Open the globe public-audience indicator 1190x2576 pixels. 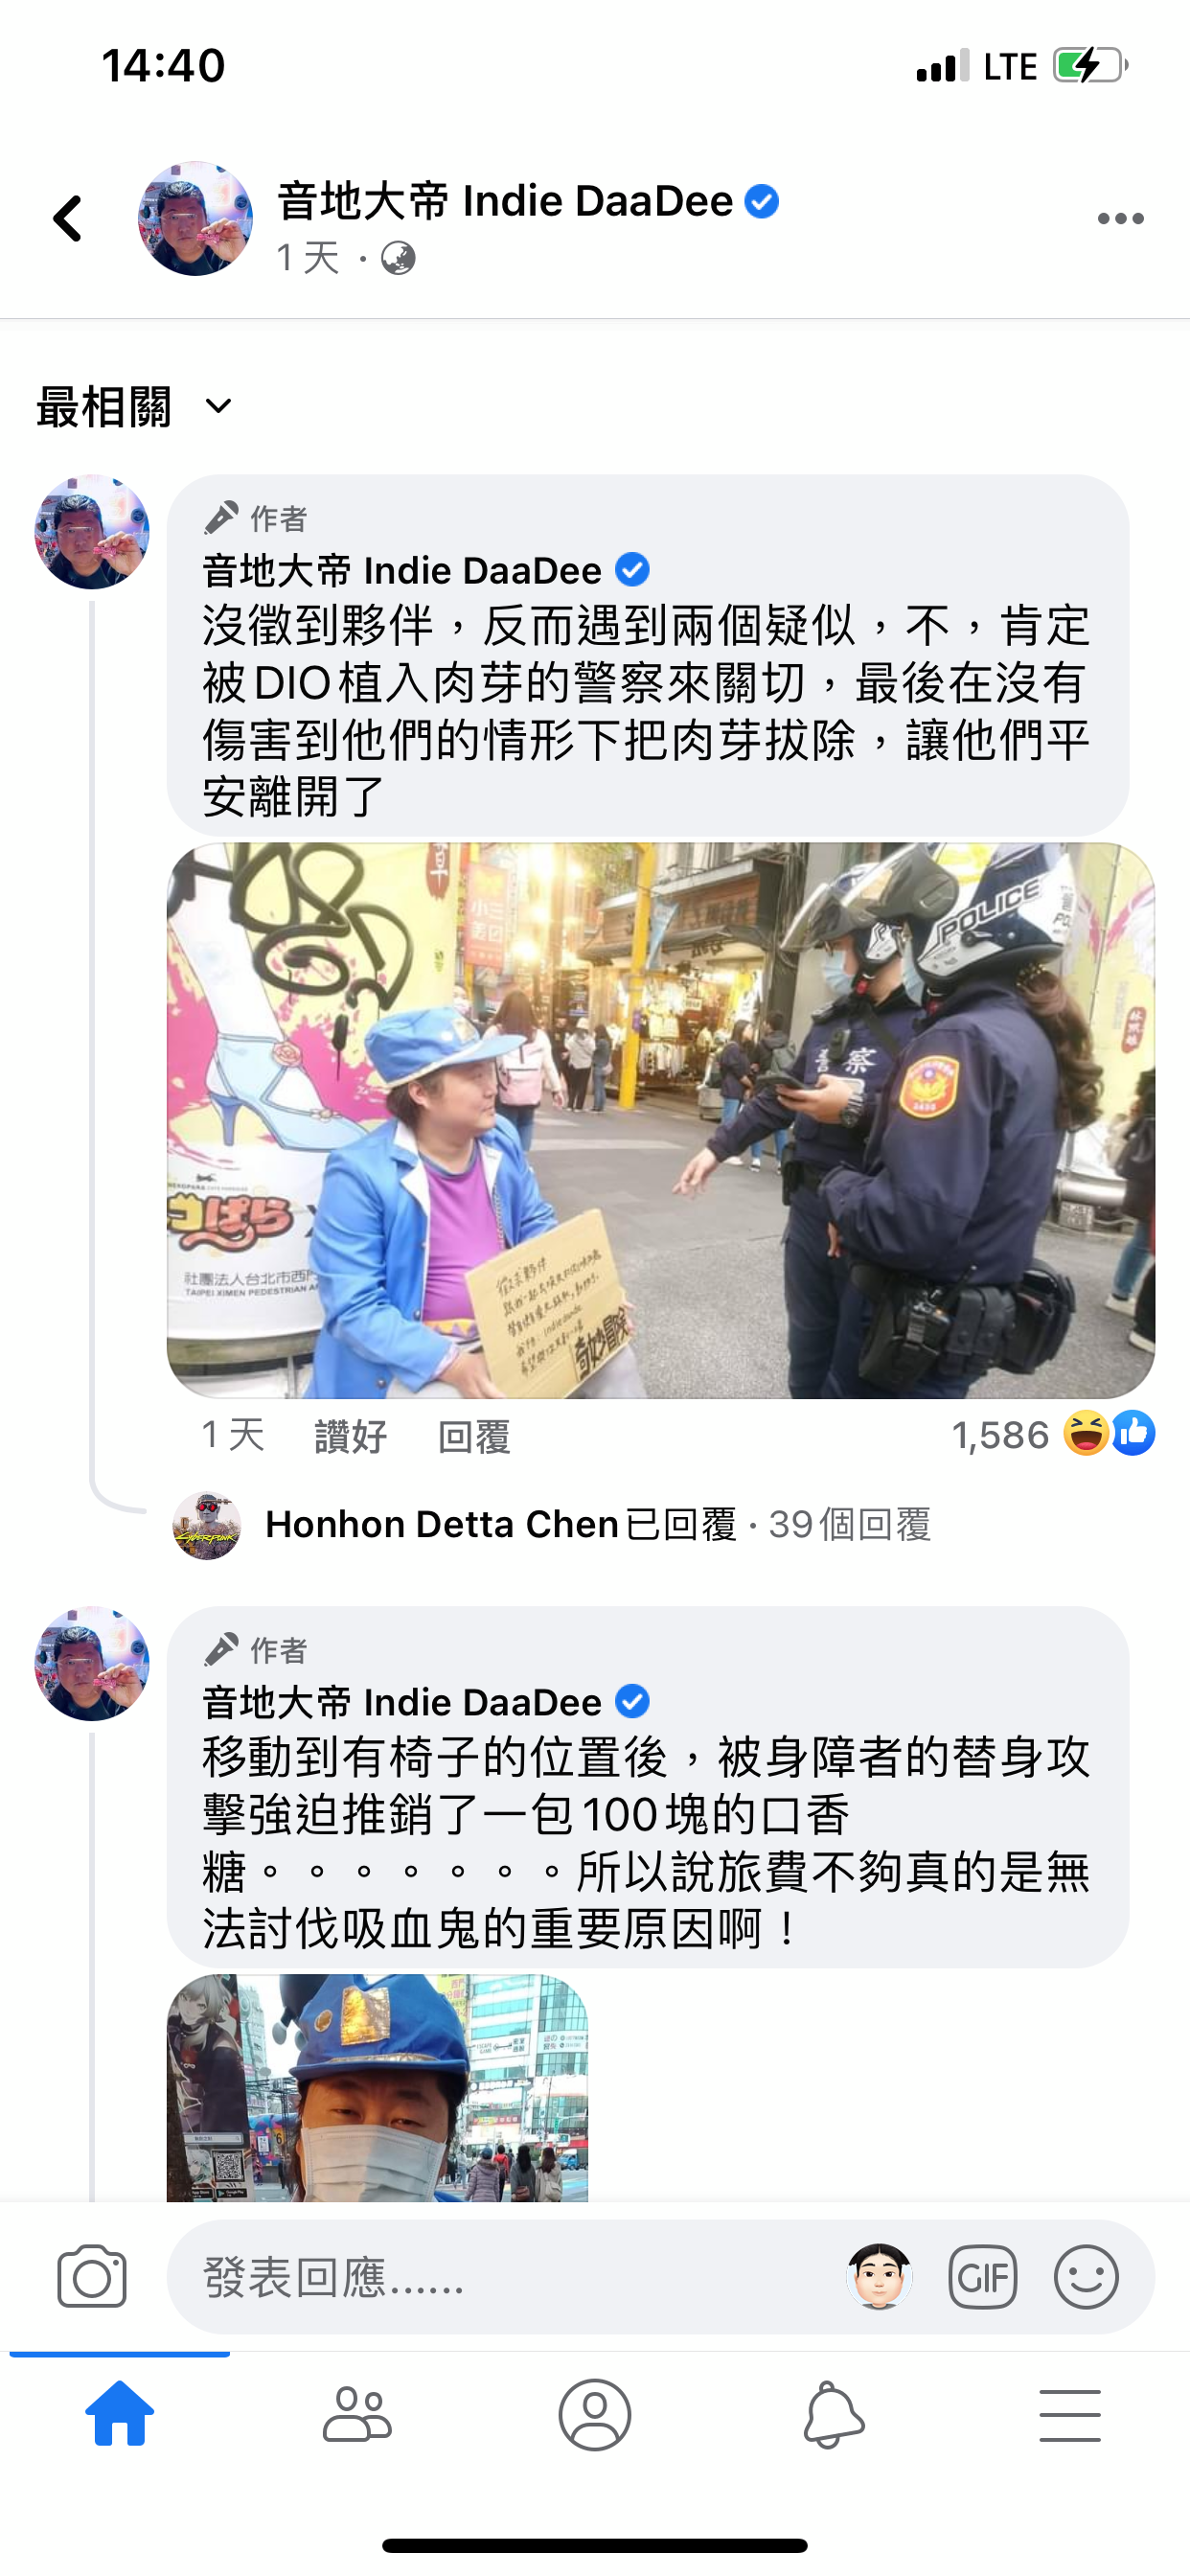(x=398, y=258)
